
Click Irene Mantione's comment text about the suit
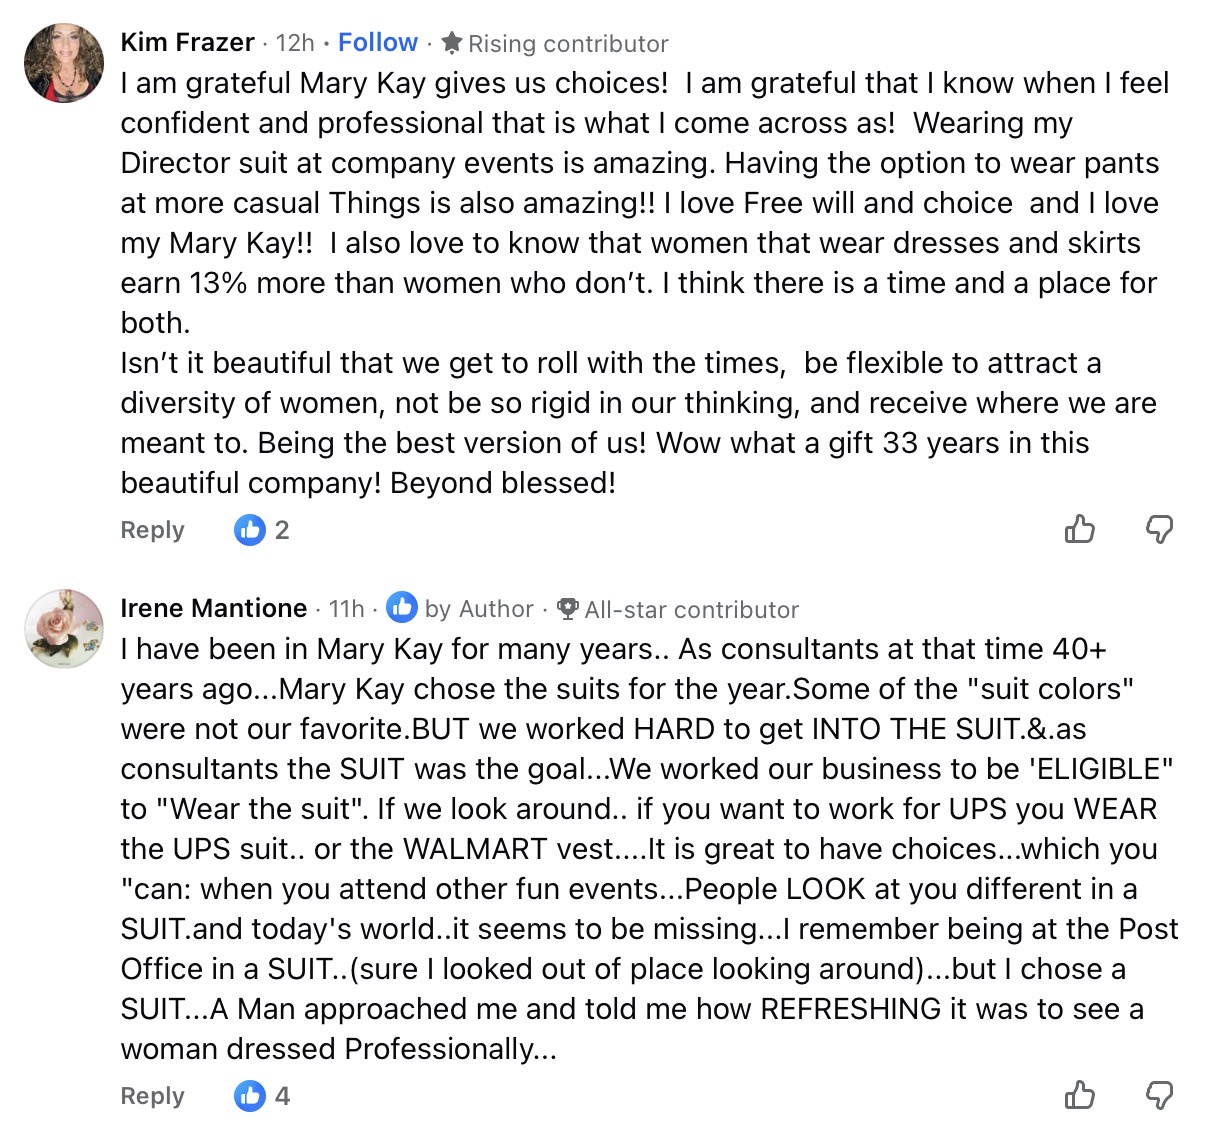(640, 849)
